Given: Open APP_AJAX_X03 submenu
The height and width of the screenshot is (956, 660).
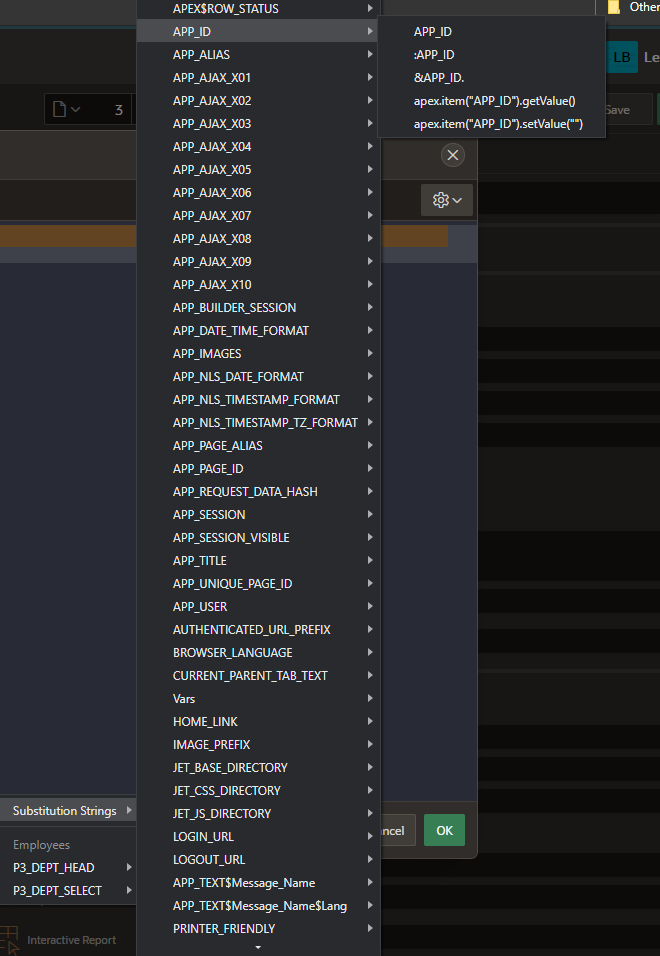Looking at the screenshot, I should point(258,124).
